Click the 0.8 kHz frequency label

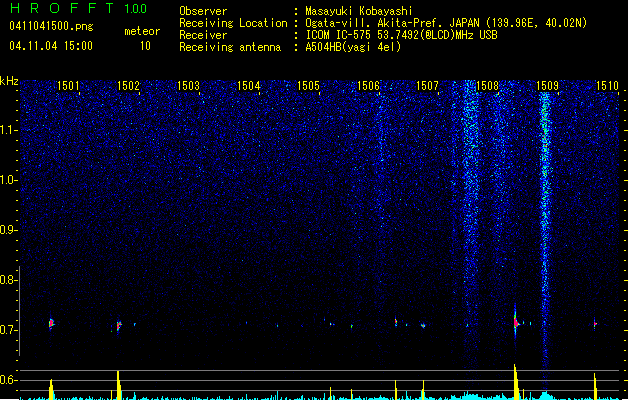8,280
